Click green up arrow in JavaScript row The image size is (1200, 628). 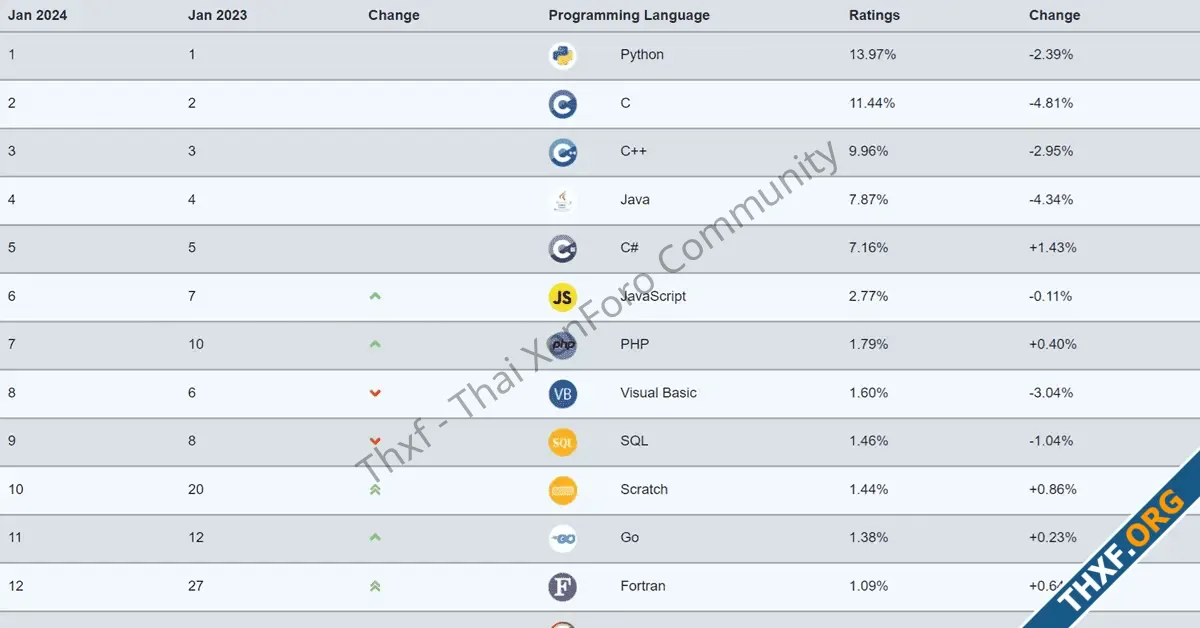click(375, 296)
